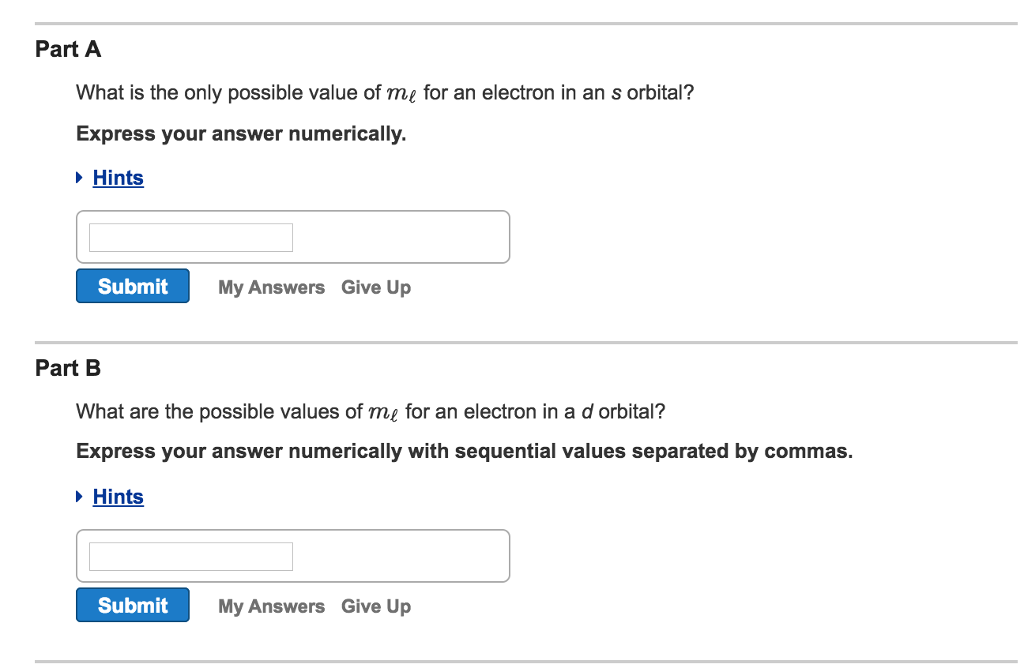The image size is (1024, 668).
Task: Submit the answer for Part A
Action: (132, 286)
